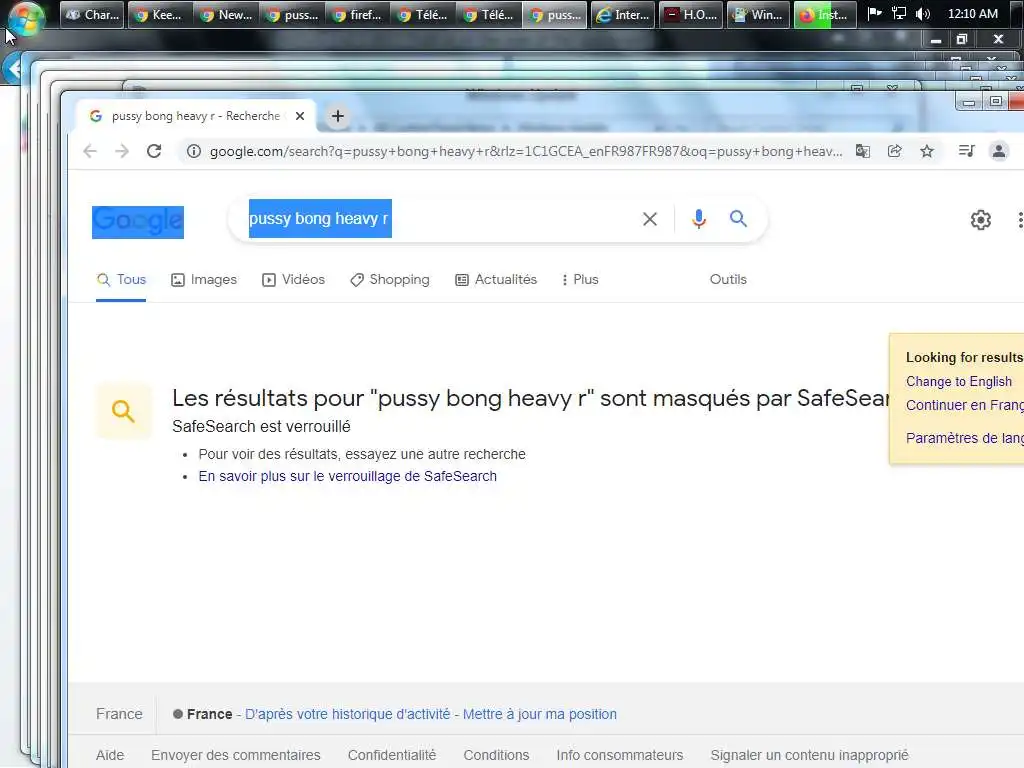Submit search with magnifier icon
The image size is (1024, 768).
coord(738,218)
